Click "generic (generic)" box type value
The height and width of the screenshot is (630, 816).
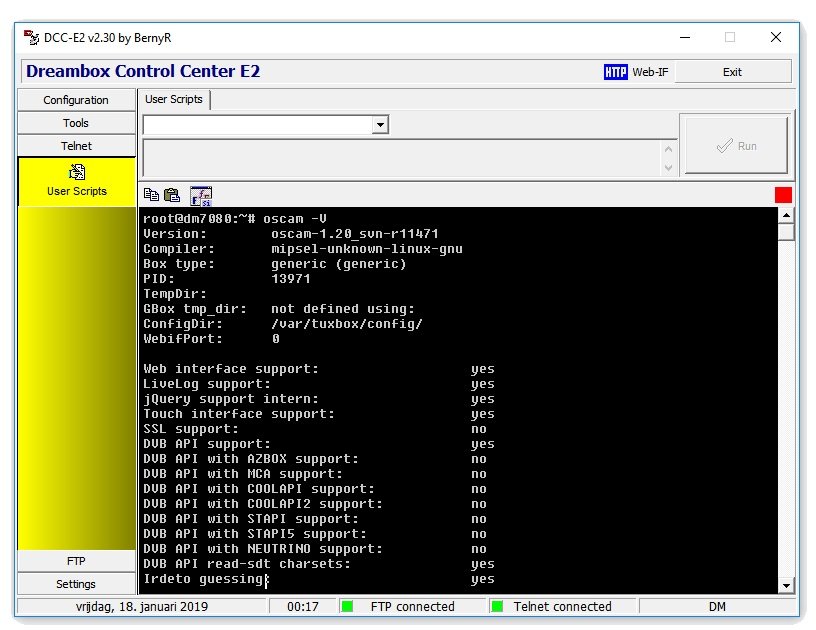(x=339, y=264)
